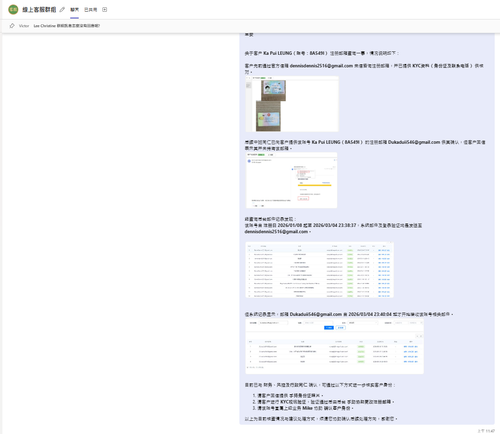500x434 pixels.
Task: Click the Dukaduii546@gmail.com above the filtered table
Action: 316,314
